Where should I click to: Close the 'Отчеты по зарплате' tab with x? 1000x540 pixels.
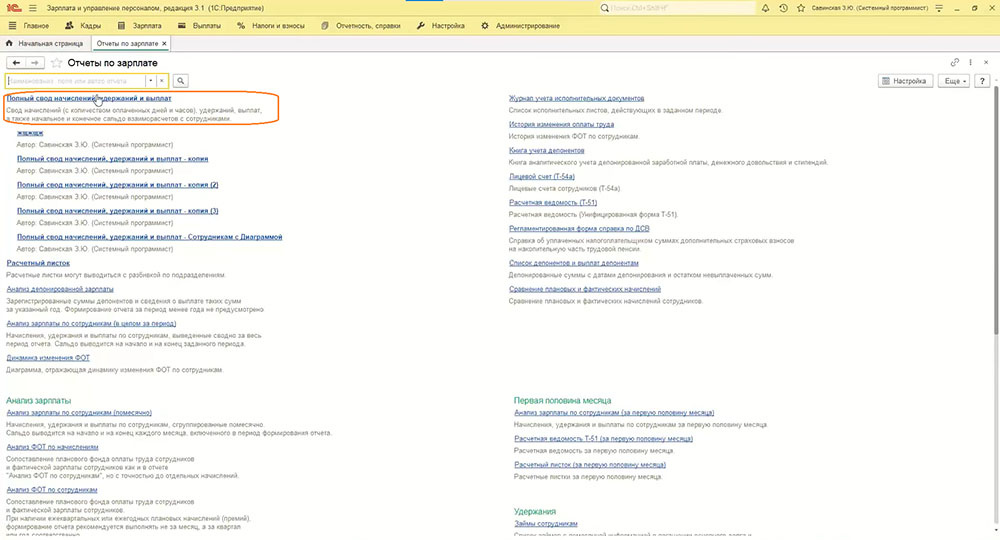[x=164, y=43]
